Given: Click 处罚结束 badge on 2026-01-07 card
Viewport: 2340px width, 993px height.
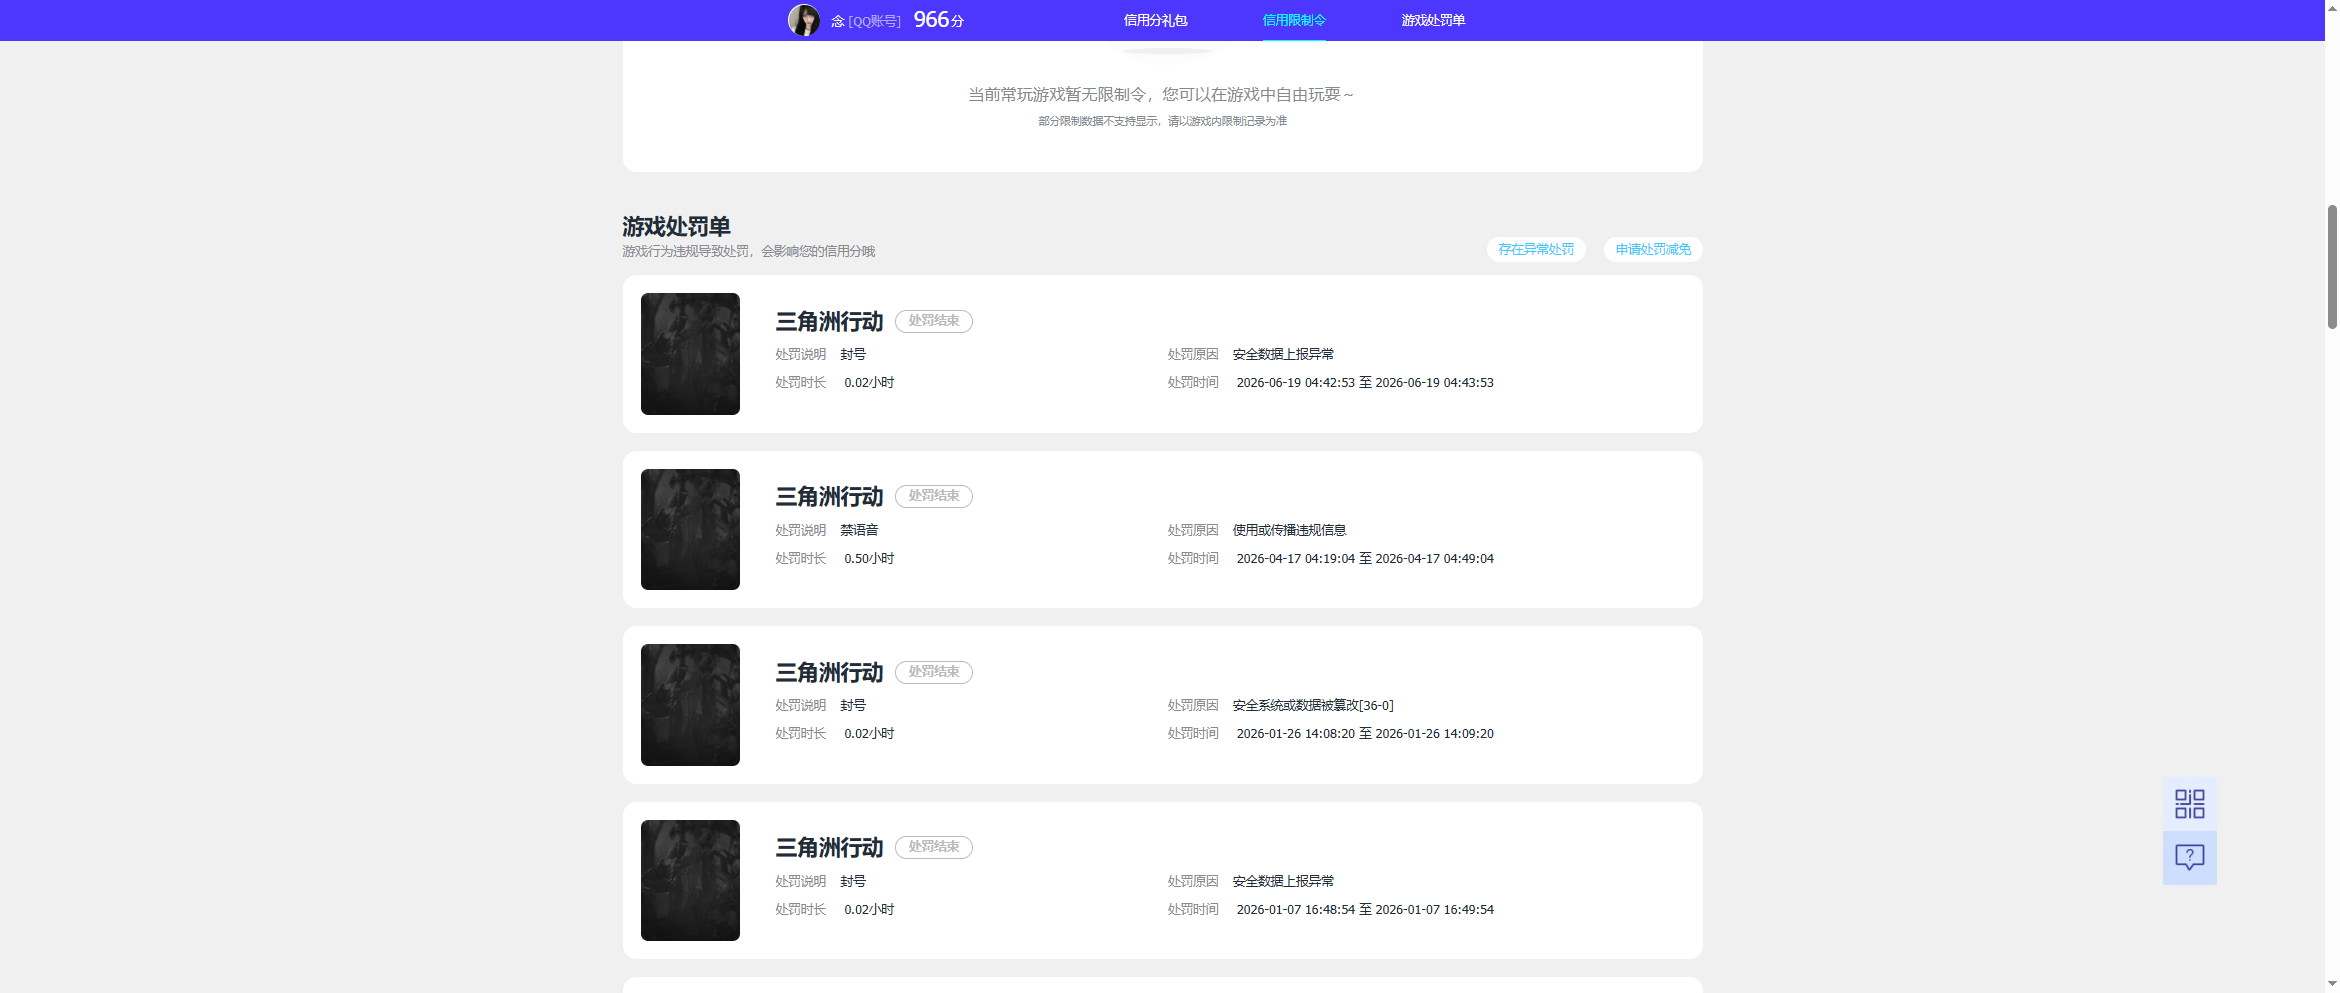Looking at the screenshot, I should (934, 847).
